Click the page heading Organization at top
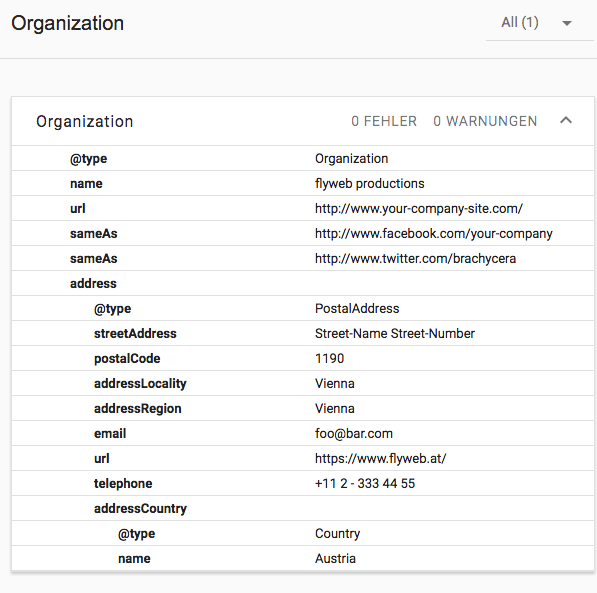Image resolution: width=597 pixels, height=593 pixels. tap(67, 23)
